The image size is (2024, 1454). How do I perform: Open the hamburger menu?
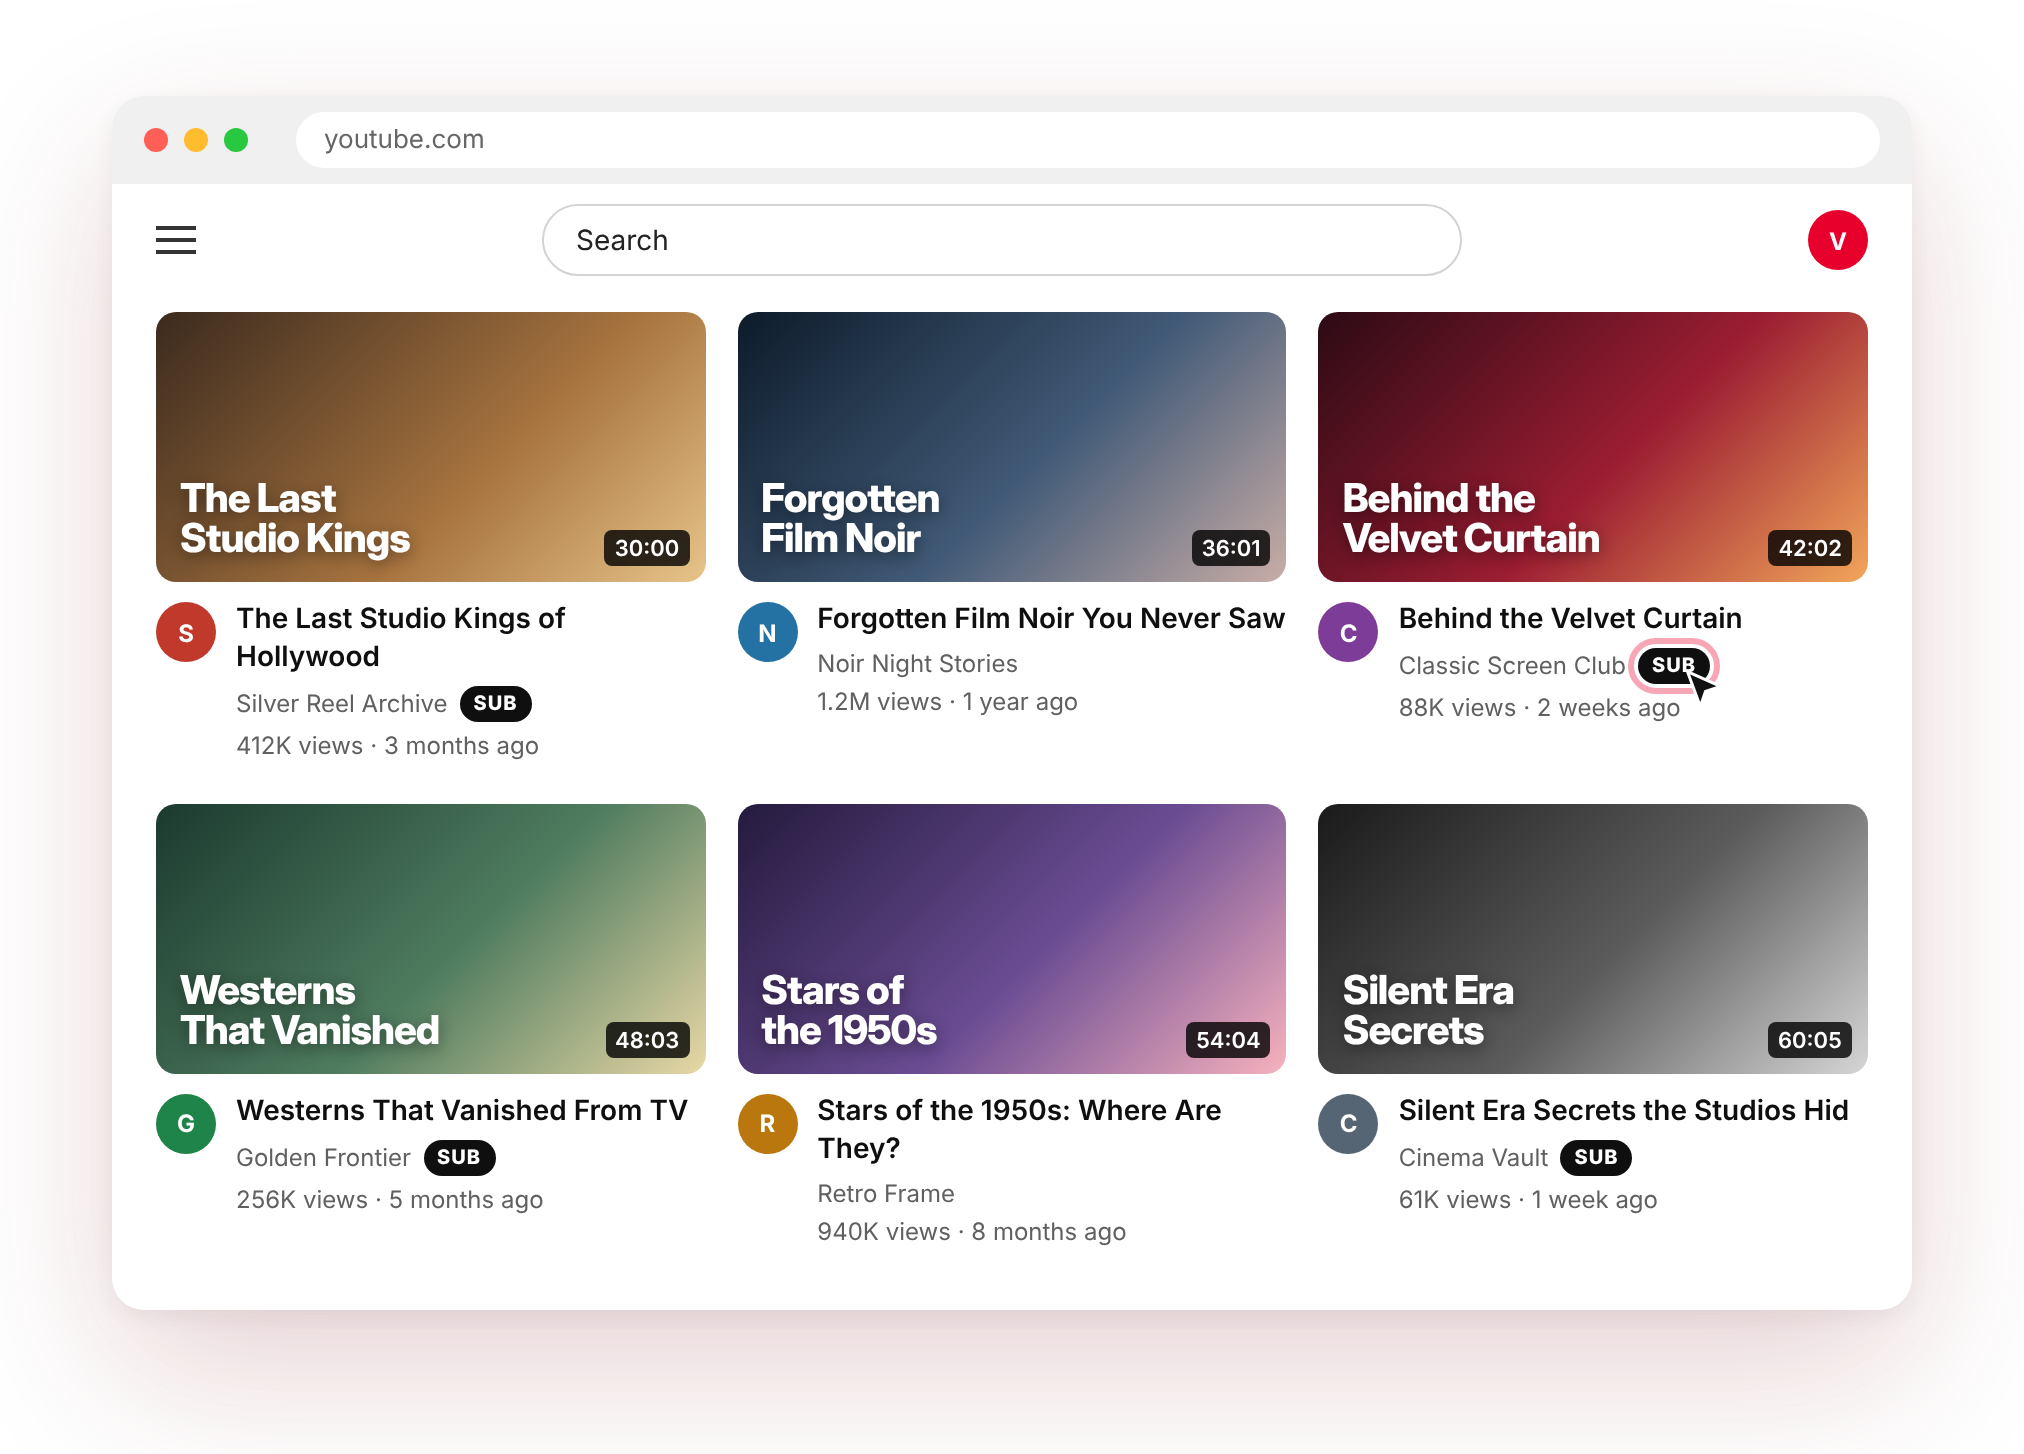[x=176, y=240]
